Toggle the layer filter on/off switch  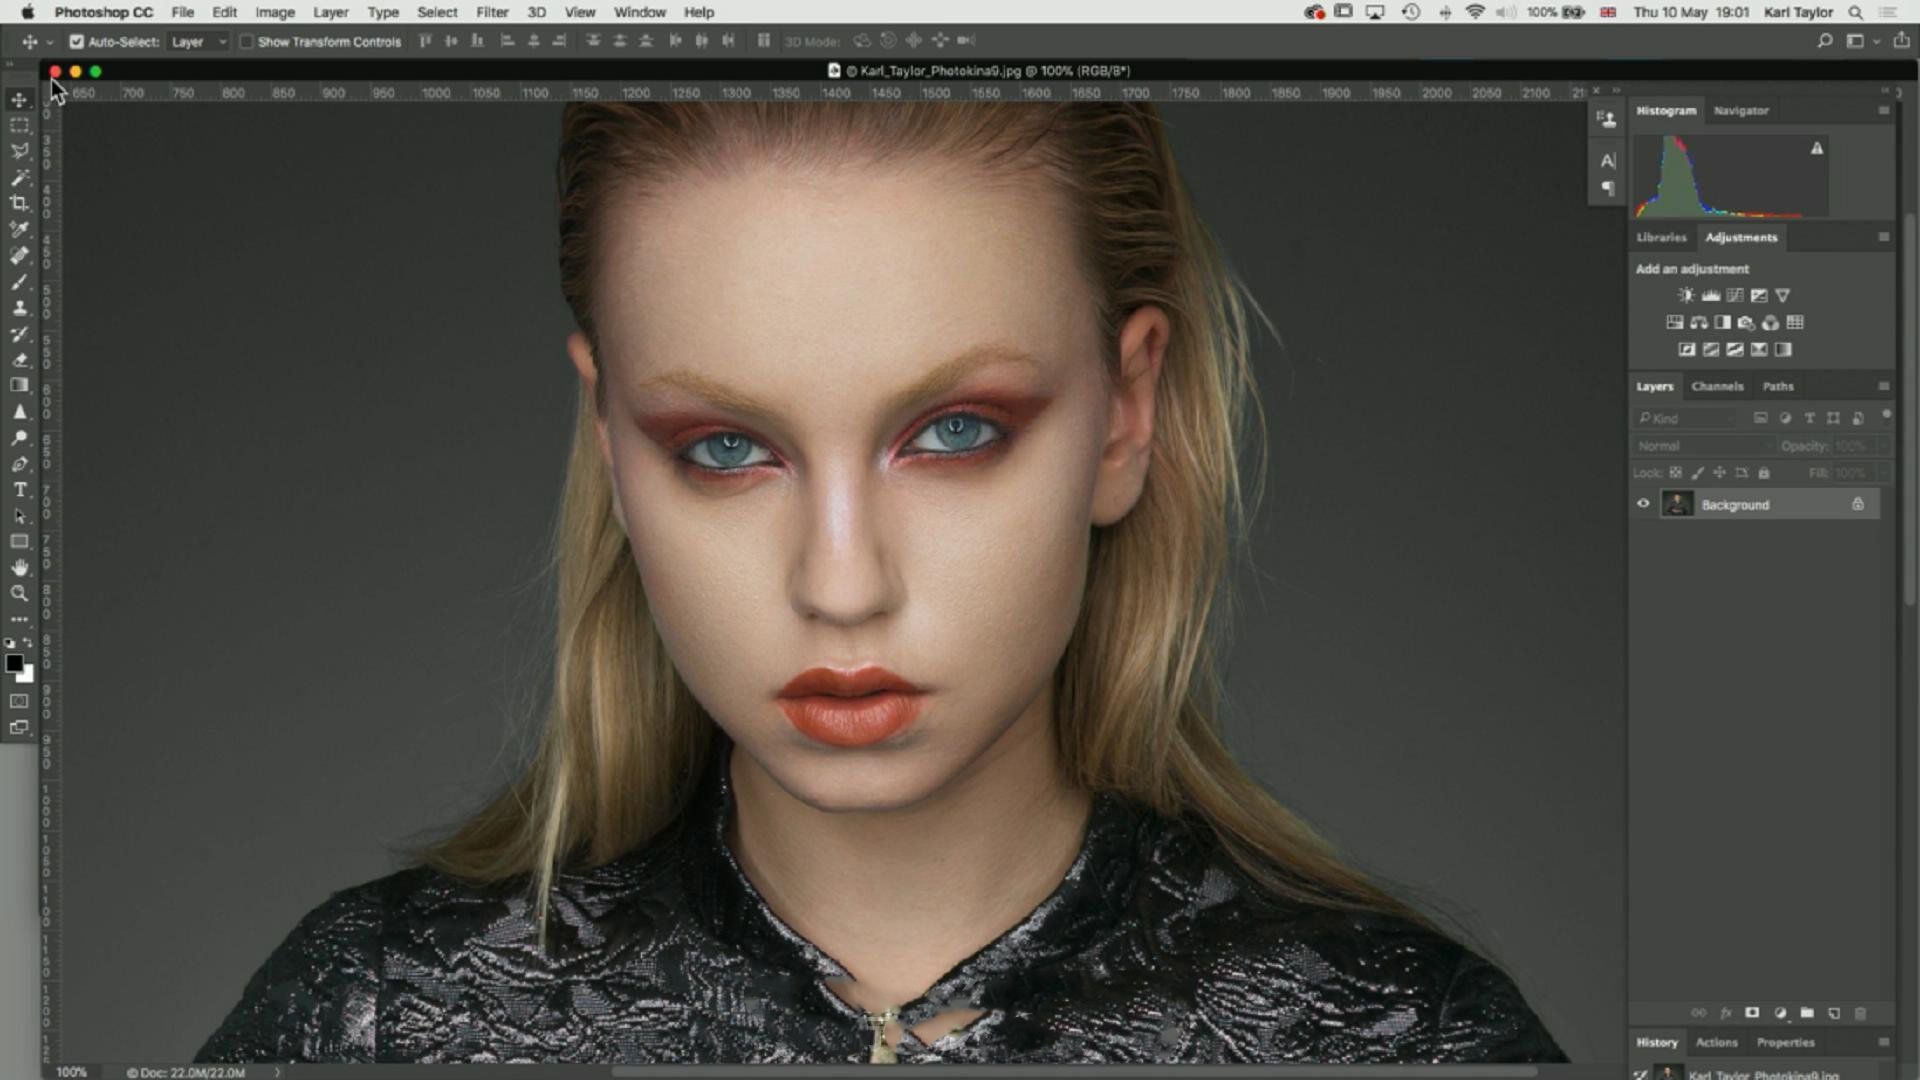[1887, 414]
